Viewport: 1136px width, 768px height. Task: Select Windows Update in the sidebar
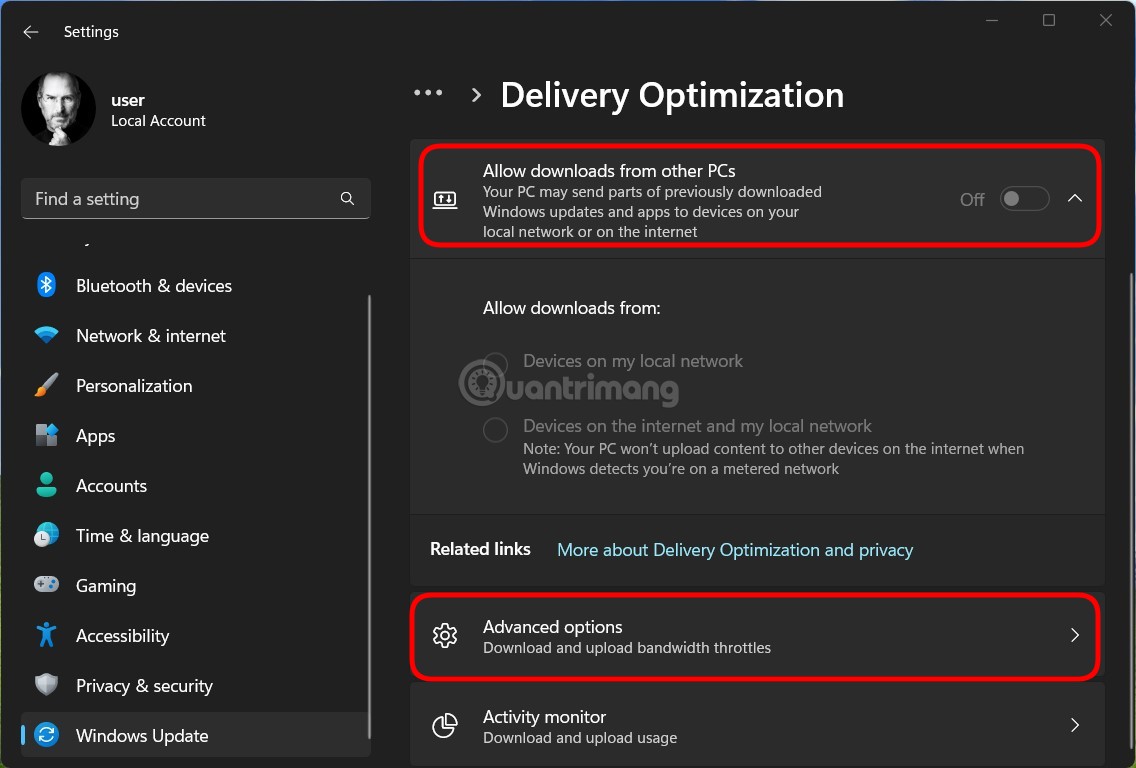pyautogui.click(x=142, y=735)
